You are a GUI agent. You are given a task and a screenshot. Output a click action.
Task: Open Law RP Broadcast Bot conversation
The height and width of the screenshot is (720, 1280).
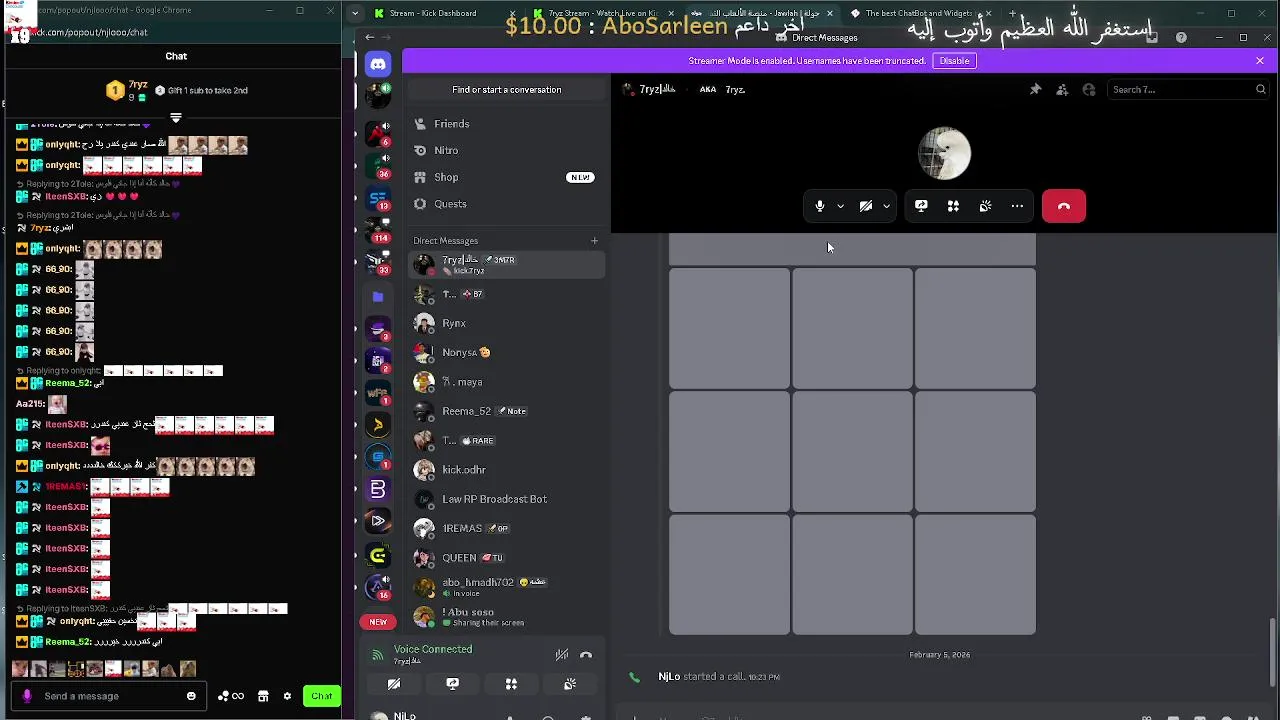click(506, 499)
